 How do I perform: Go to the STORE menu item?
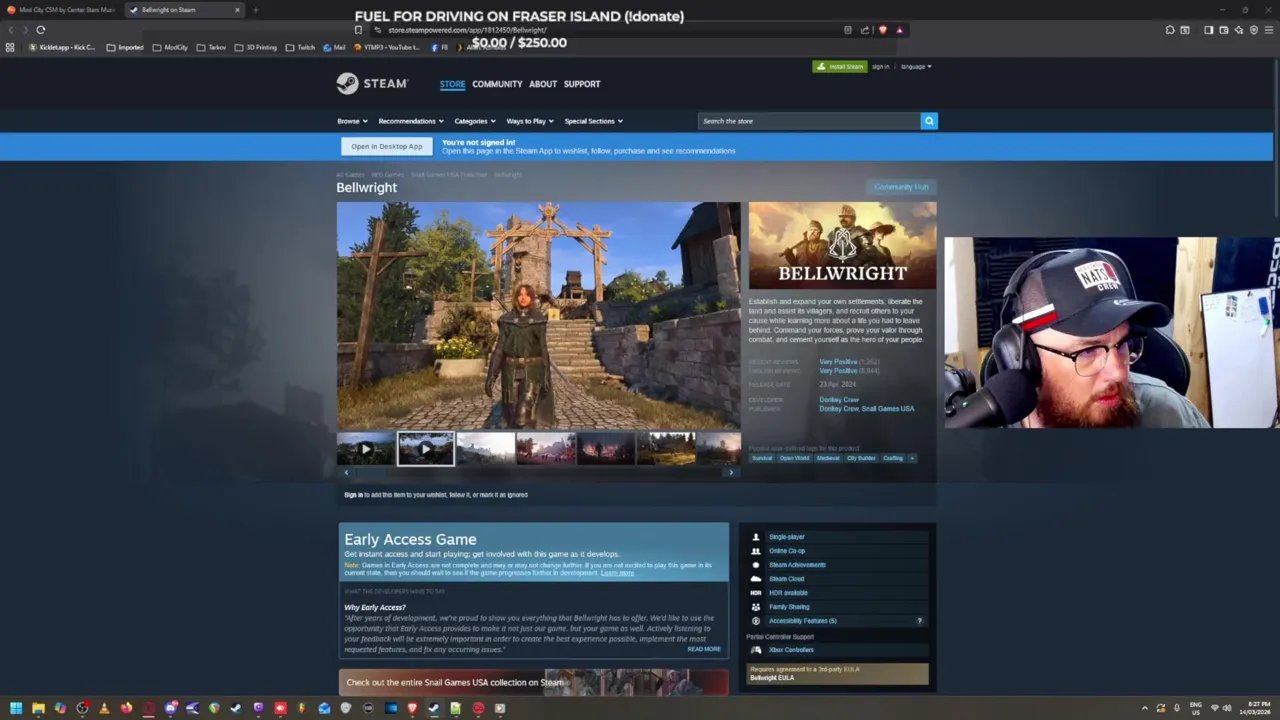tap(452, 84)
